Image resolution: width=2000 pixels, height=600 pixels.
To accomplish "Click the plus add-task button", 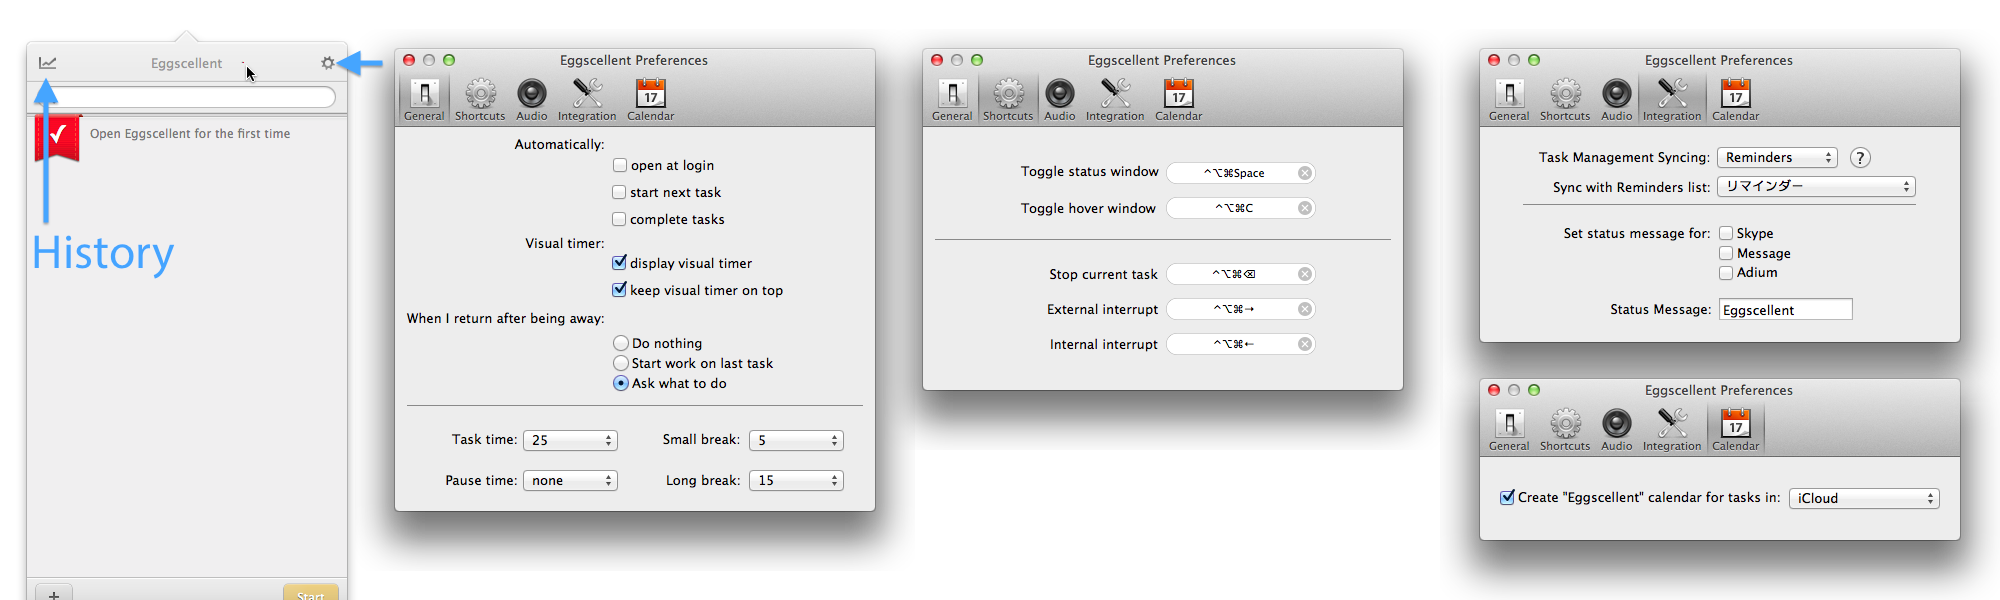I will [53, 594].
